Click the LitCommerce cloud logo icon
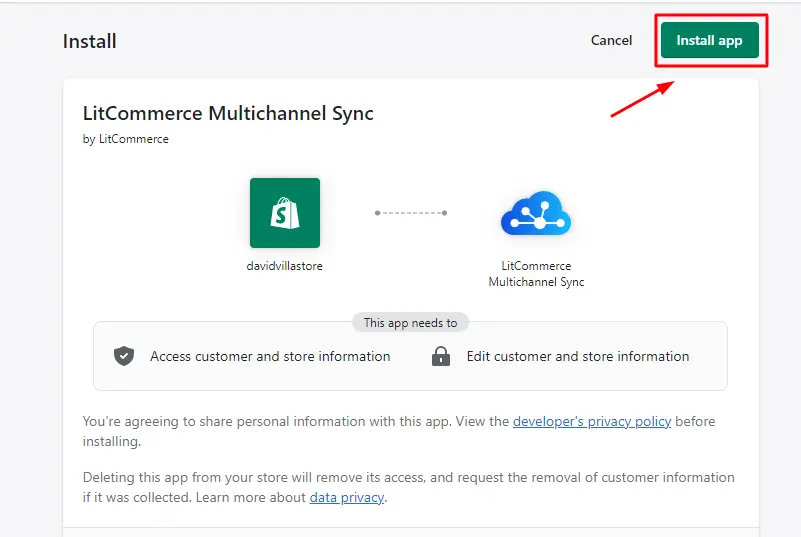 (536, 214)
